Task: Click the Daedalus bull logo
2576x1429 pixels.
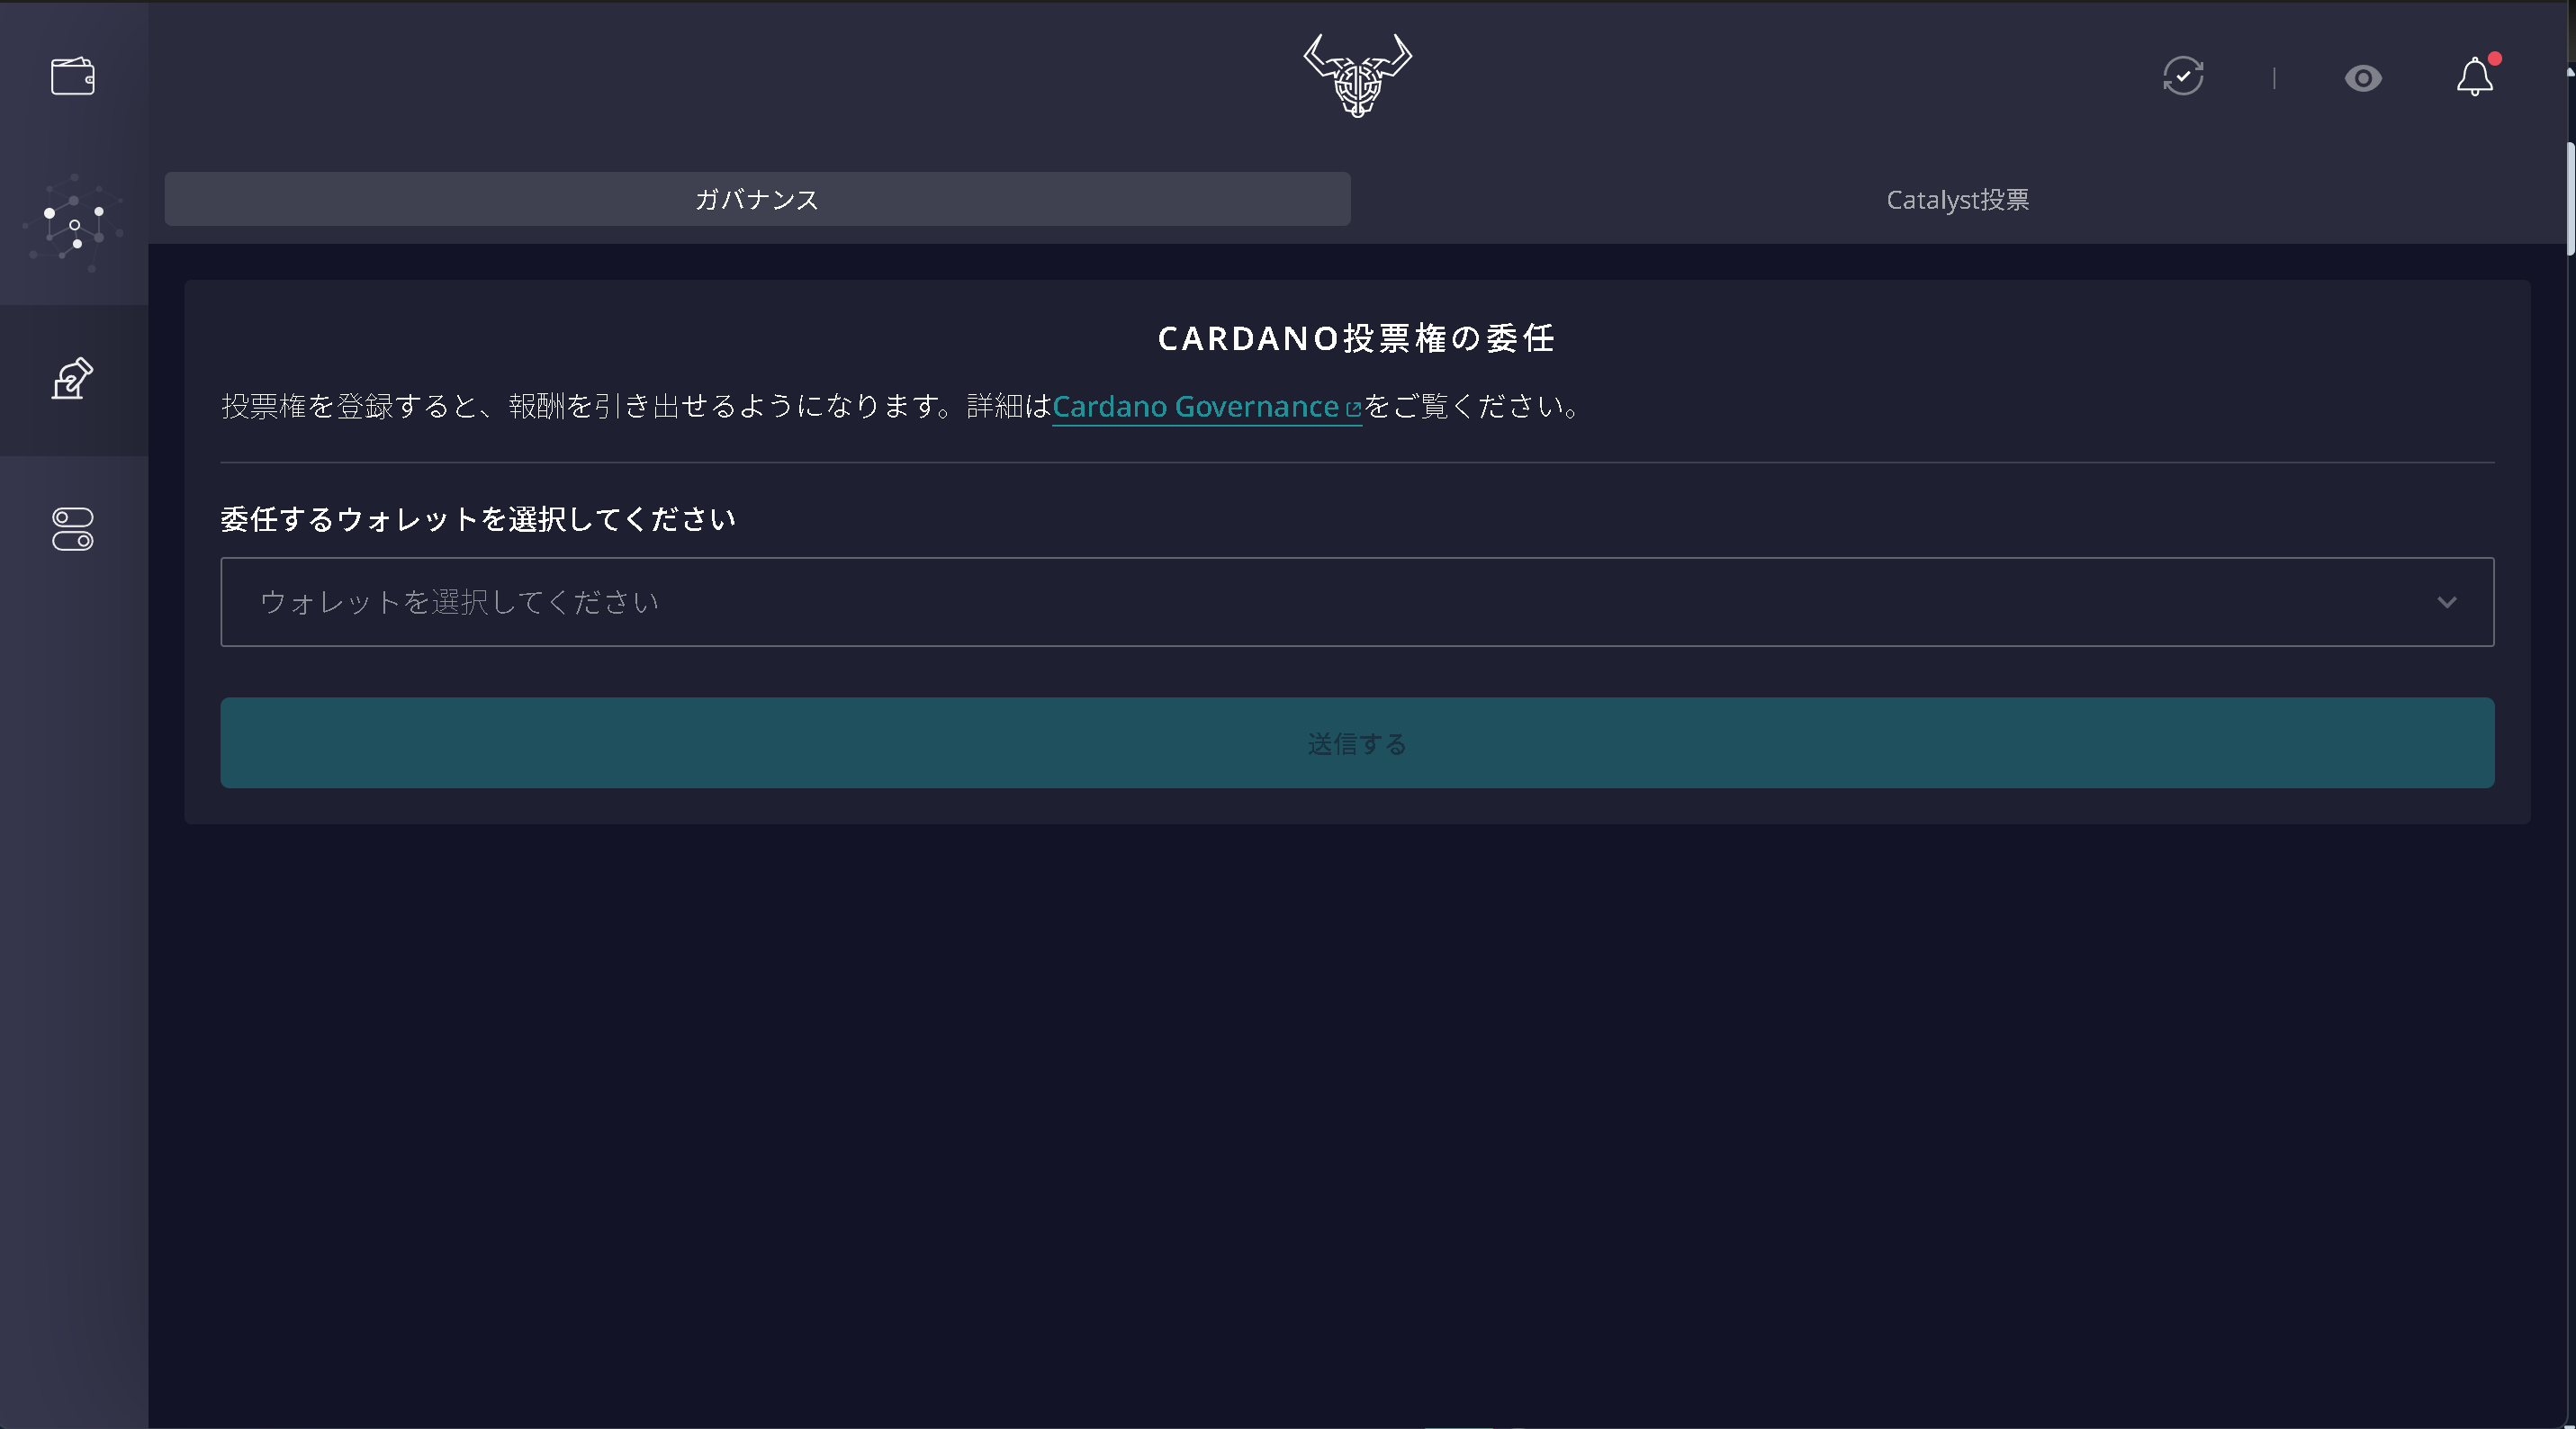Action: pos(1357,76)
